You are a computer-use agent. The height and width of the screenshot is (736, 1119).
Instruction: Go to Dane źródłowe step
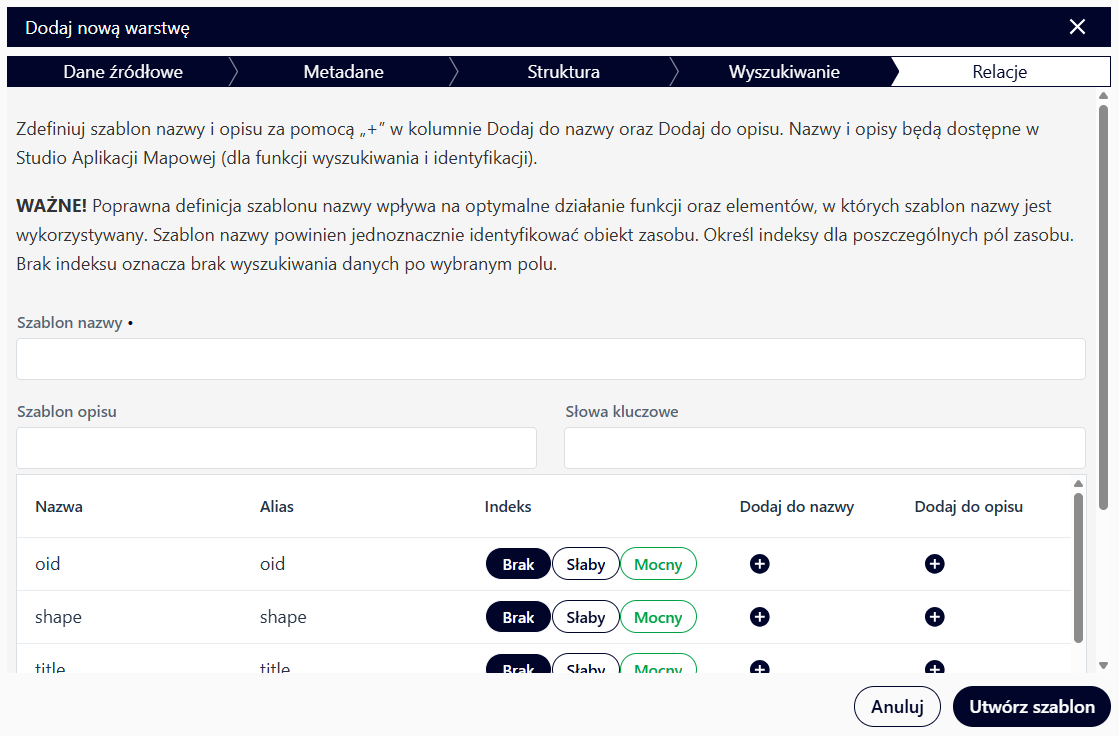coord(123,72)
